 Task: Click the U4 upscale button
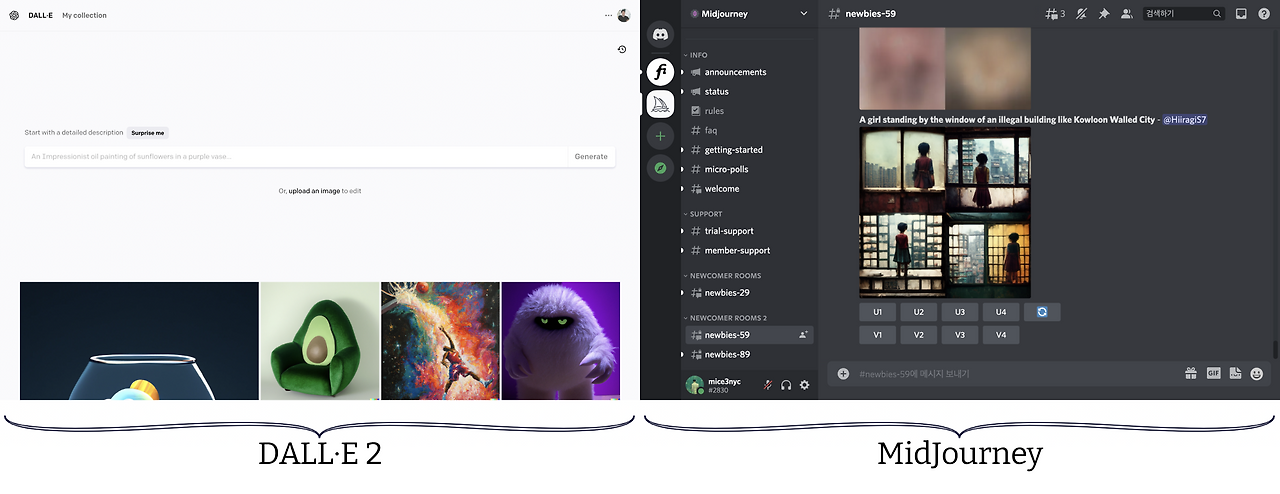(1000, 312)
